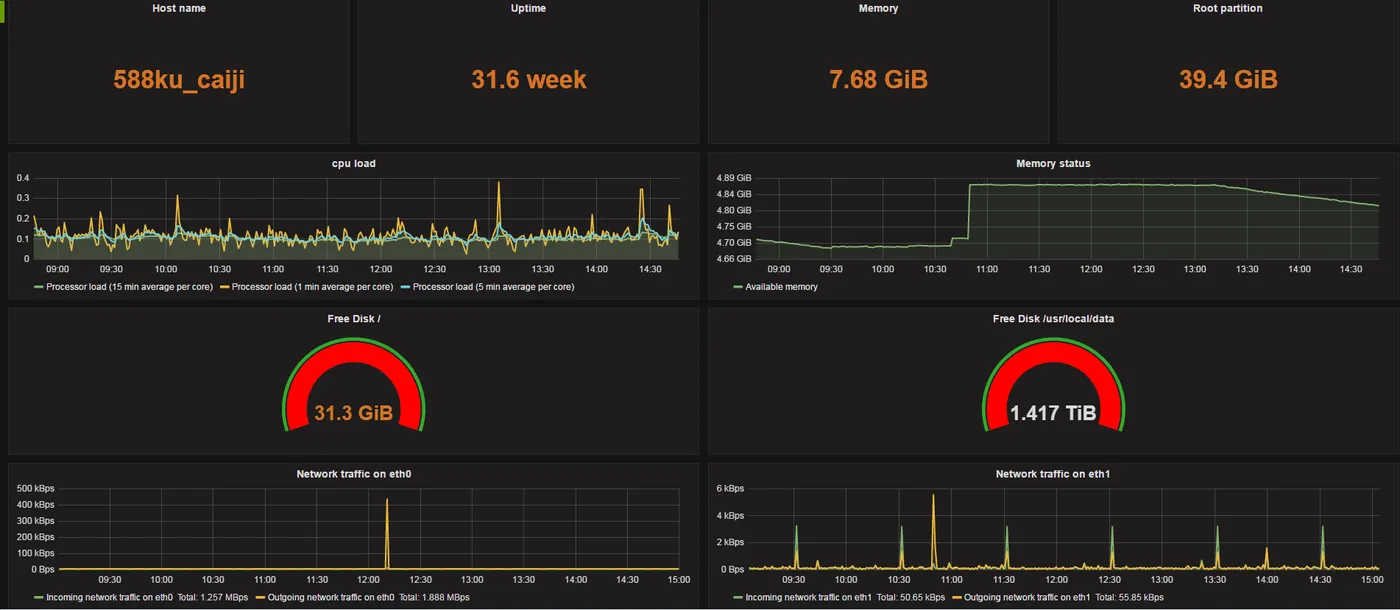The height and width of the screenshot is (610, 1400).
Task: Click the 500 kBps label on eth0 axis
Action: pos(36,489)
